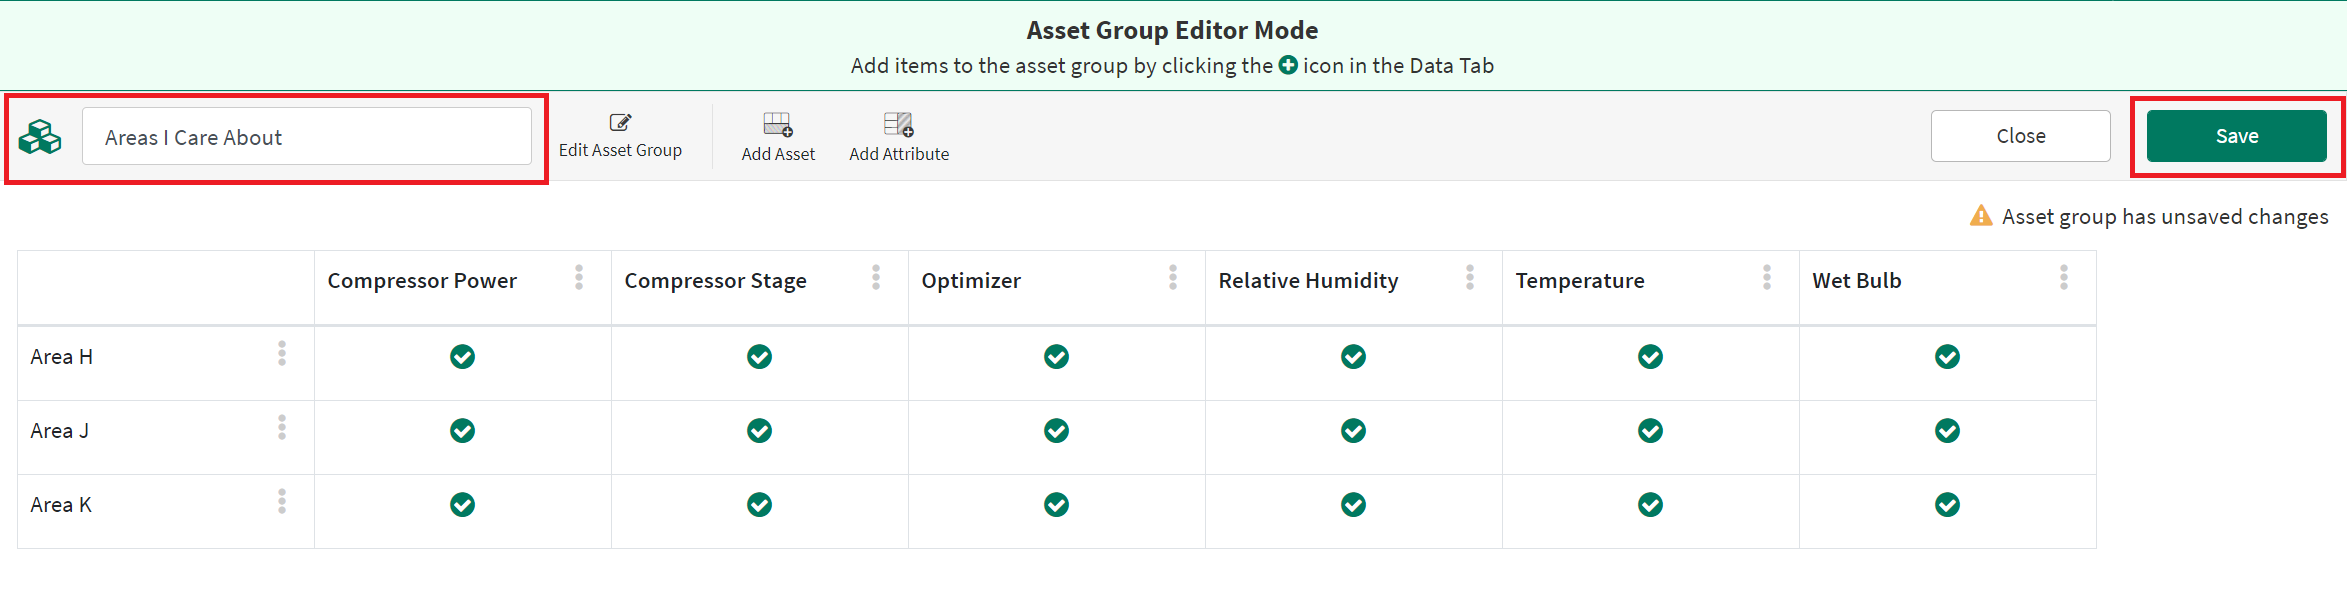
Task: Click the unsaved changes warning icon
Action: (x=1980, y=216)
